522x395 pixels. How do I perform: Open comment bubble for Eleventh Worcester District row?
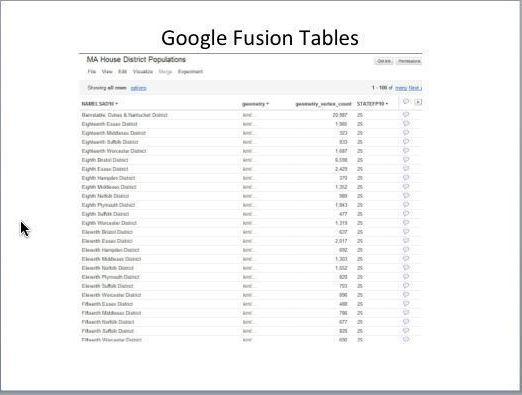pos(406,295)
